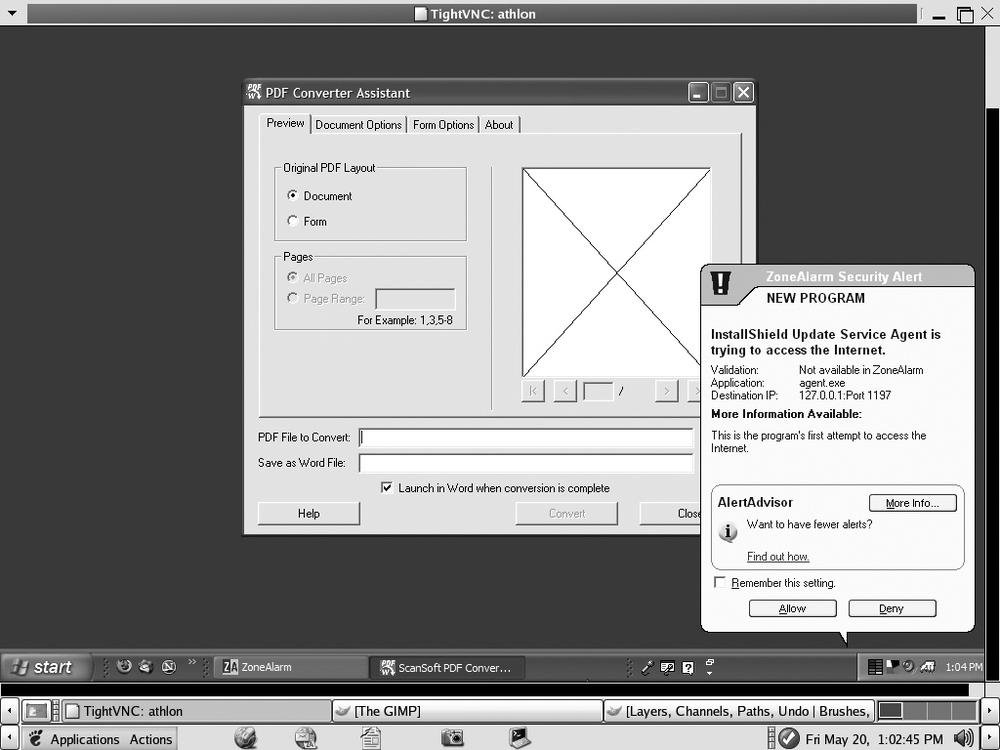This screenshot has height=750, width=1000.
Task: Click the AlertAdvisor info icon
Action: (729, 531)
